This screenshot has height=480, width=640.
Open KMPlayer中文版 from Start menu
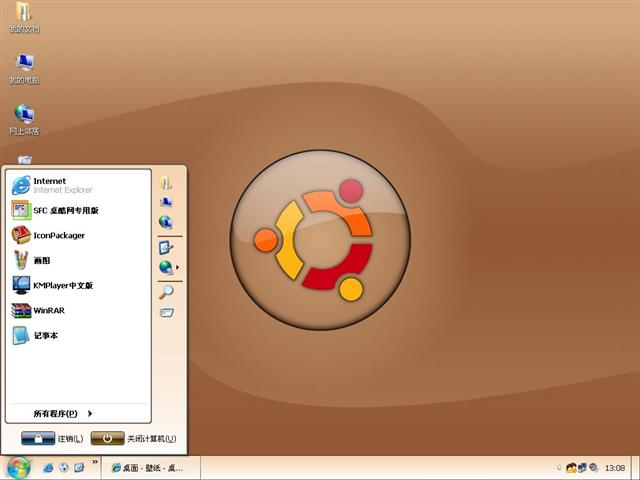(78, 285)
